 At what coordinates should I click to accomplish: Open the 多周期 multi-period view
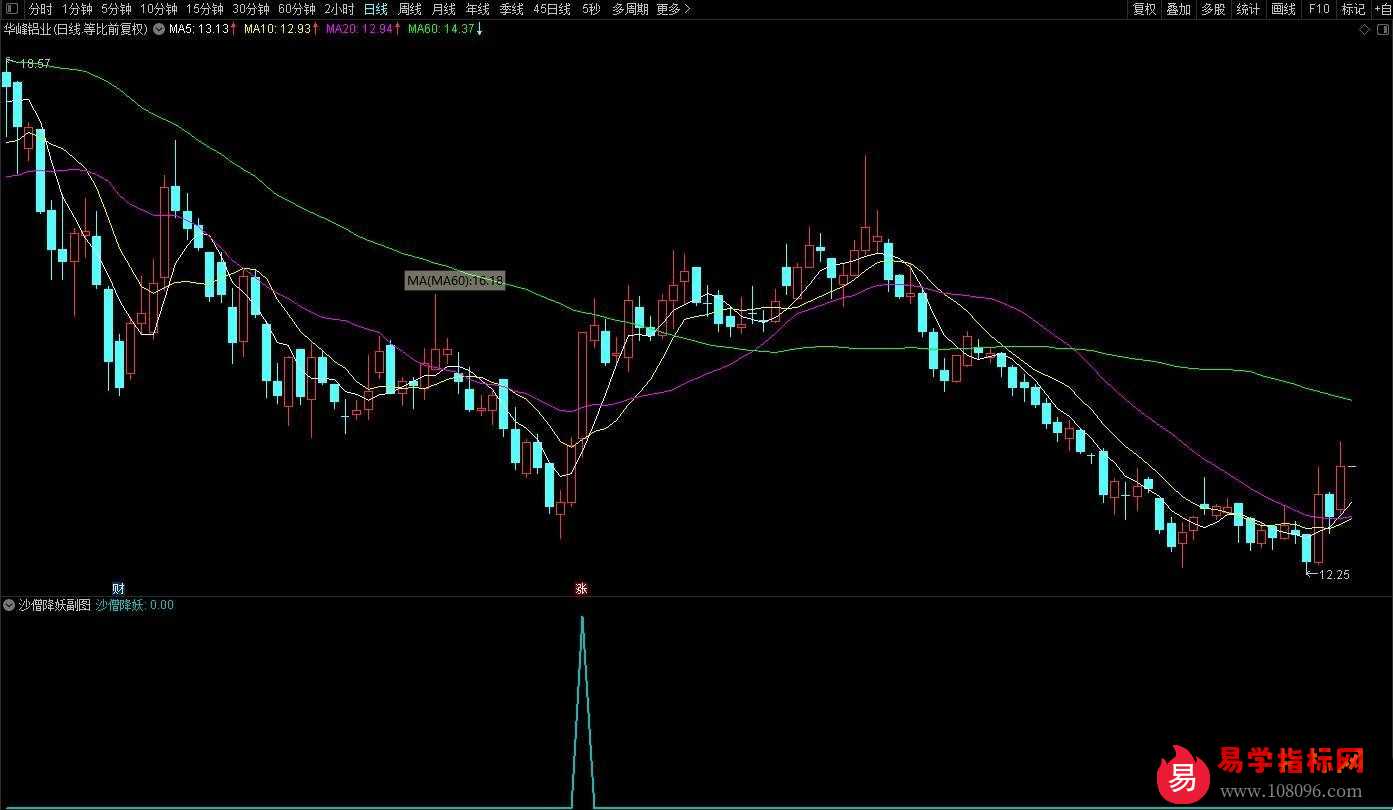coord(630,9)
